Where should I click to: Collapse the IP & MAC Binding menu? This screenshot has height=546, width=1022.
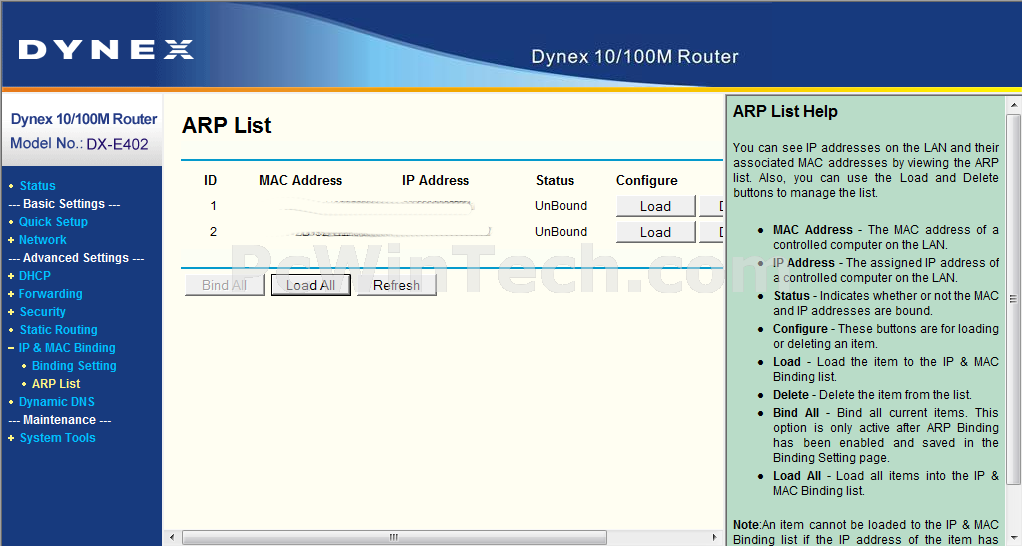pos(66,348)
